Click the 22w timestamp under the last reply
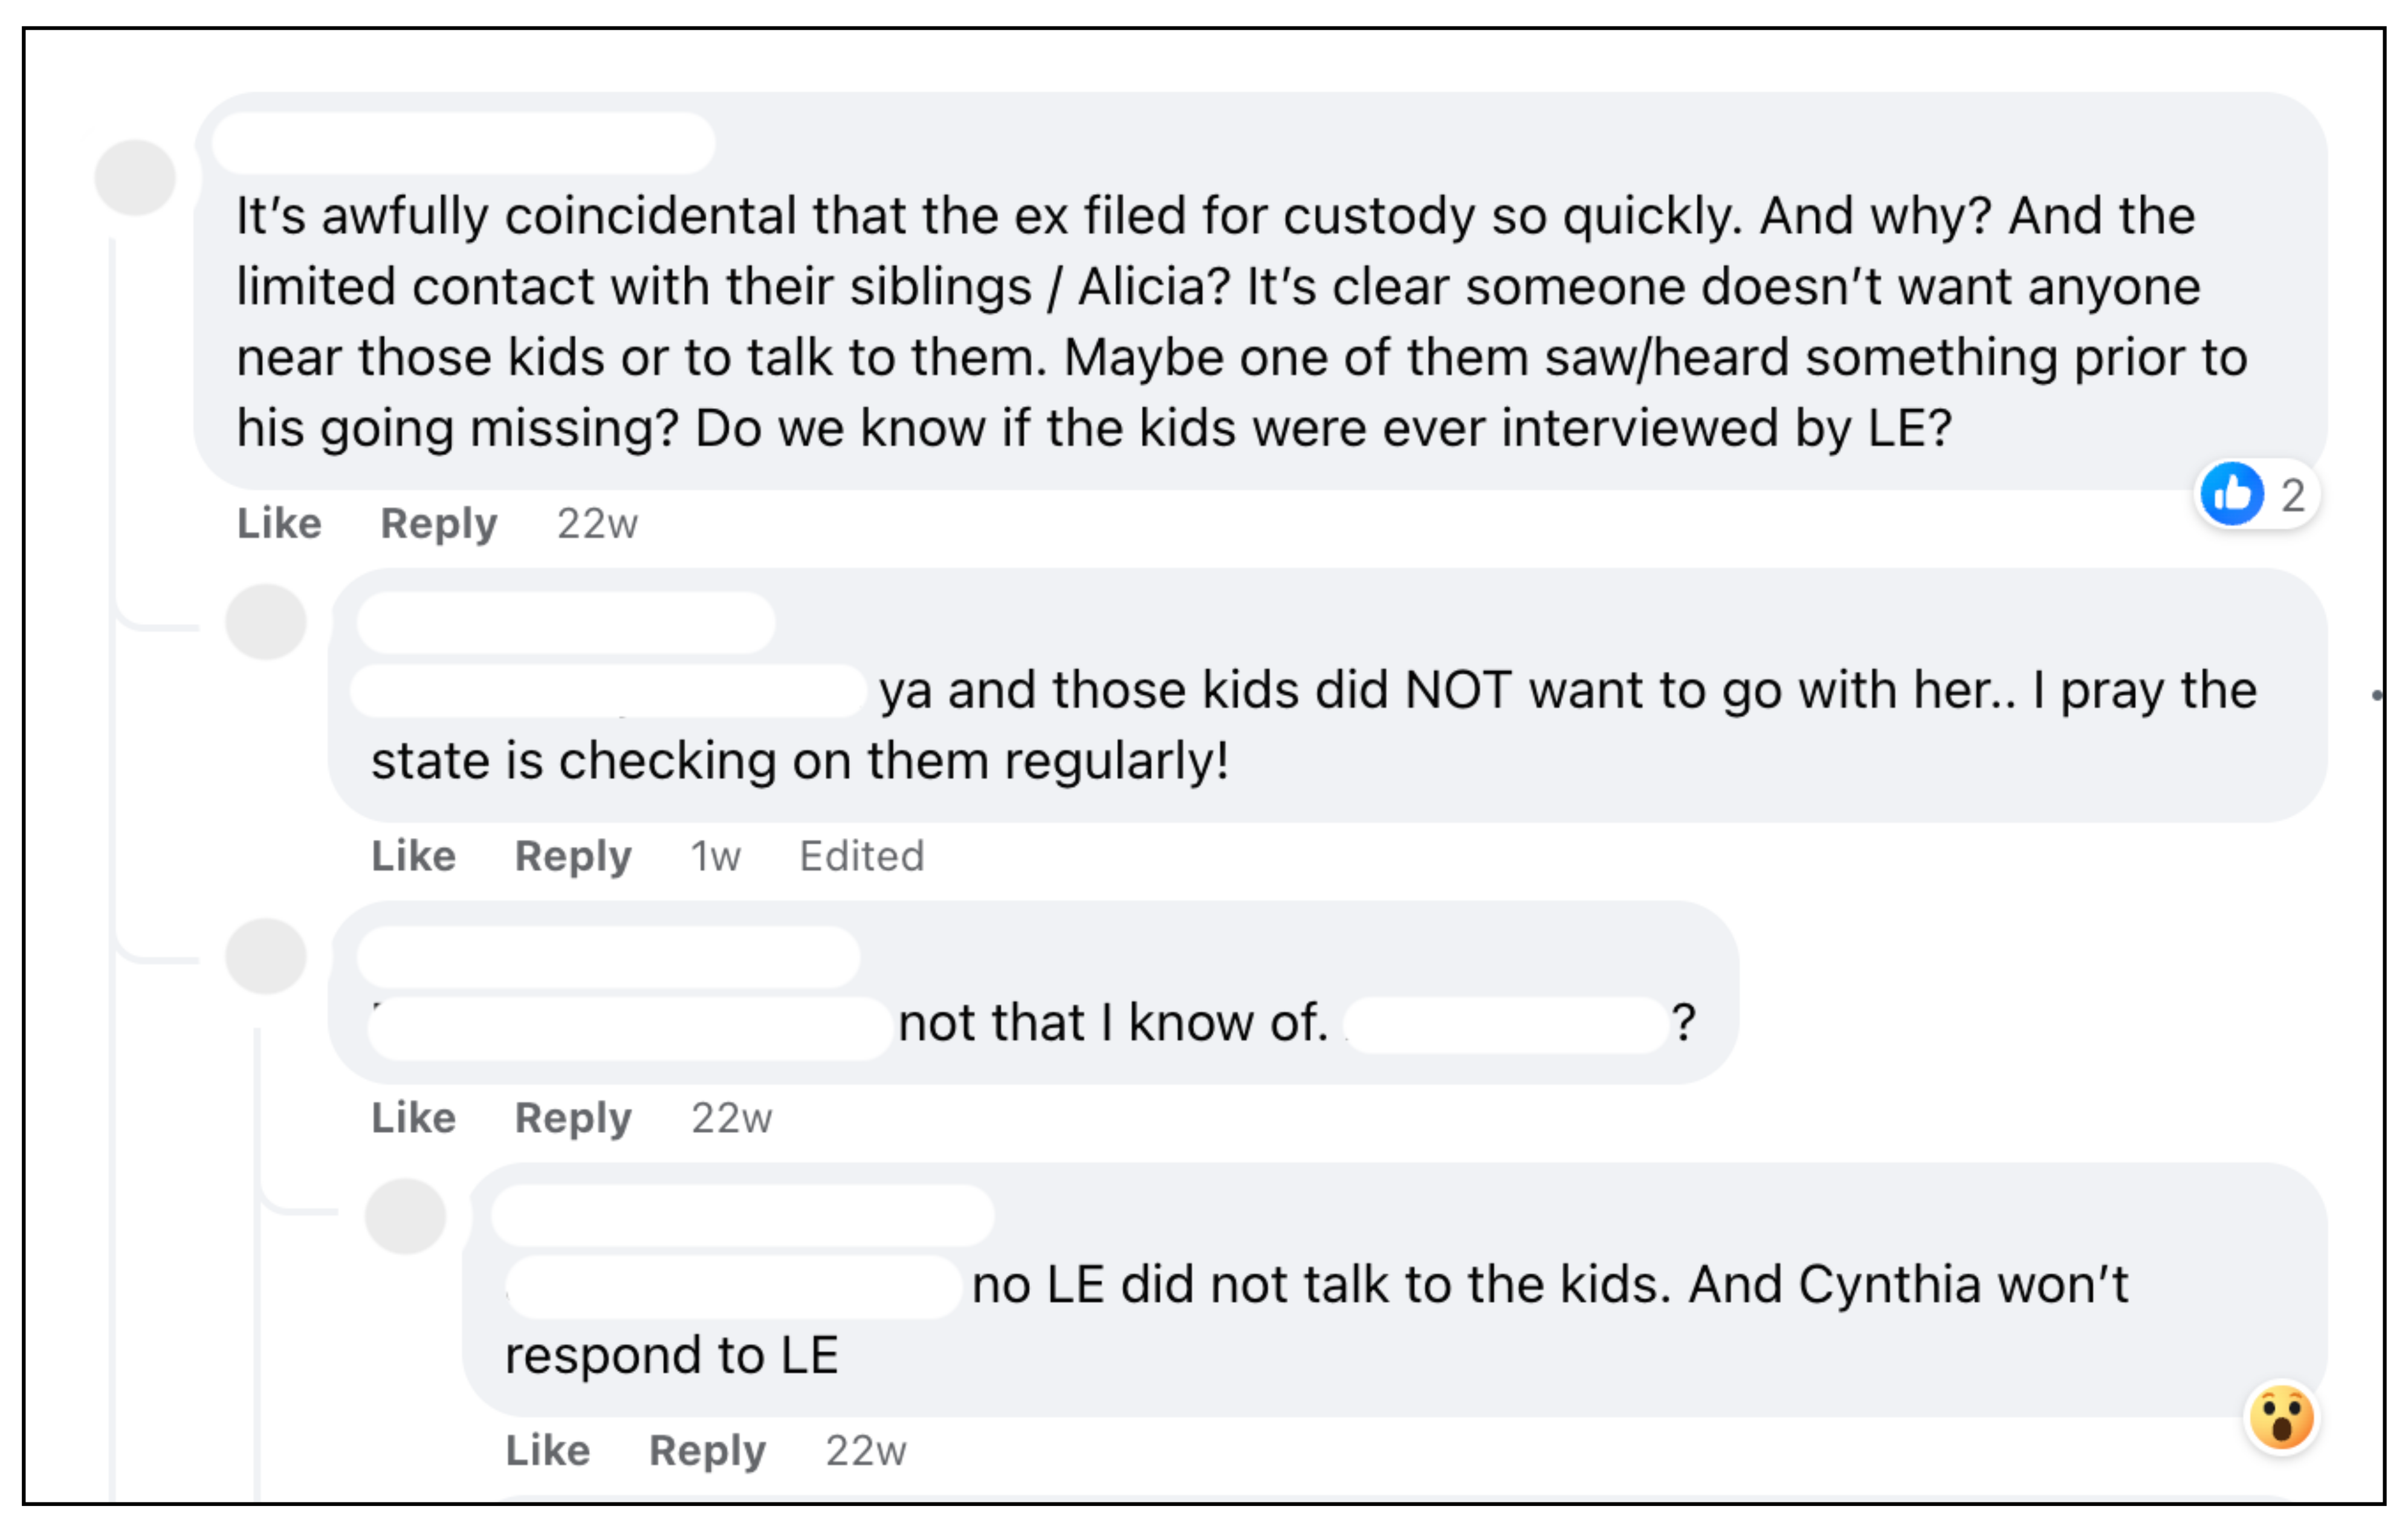Image resolution: width=2408 pixels, height=1526 pixels. tap(865, 1450)
